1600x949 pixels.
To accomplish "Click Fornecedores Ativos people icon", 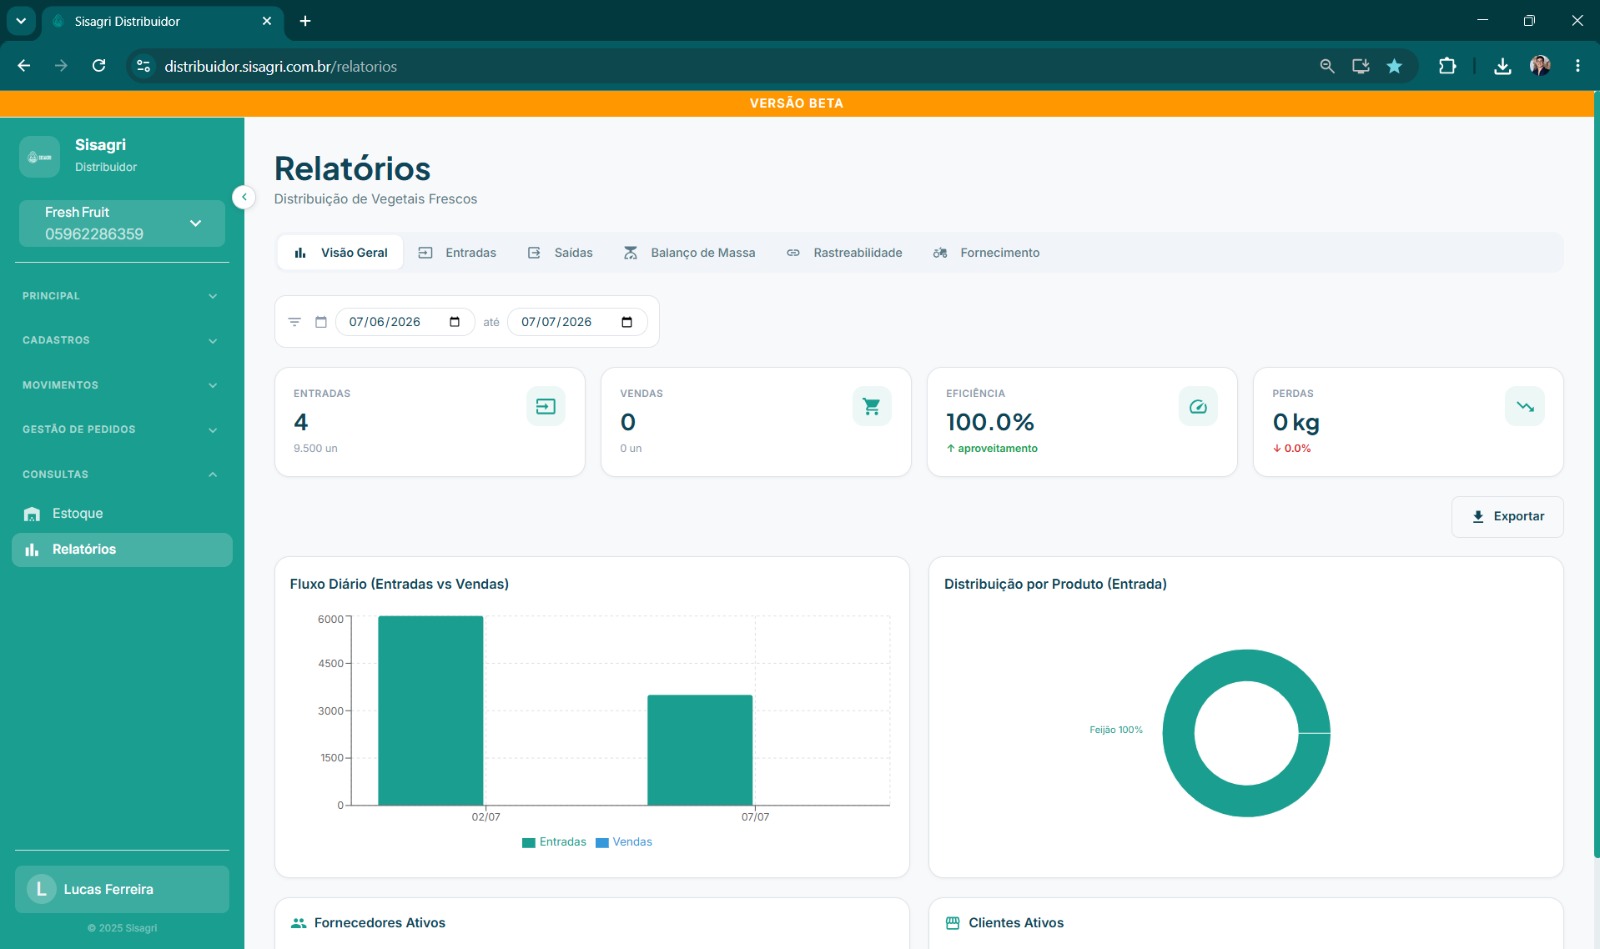I will point(299,923).
